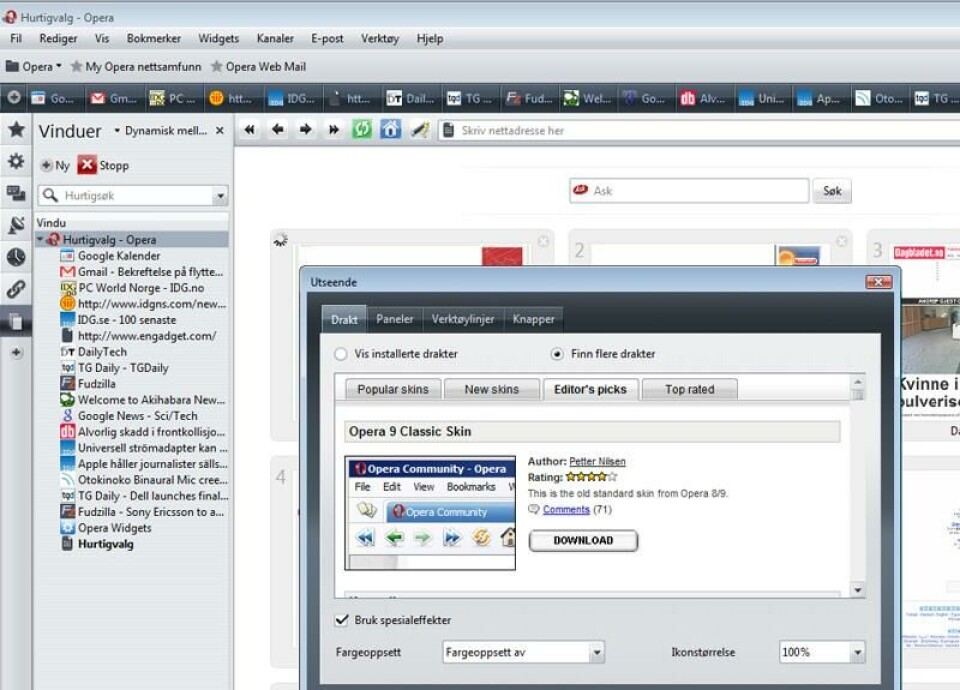Switch to the Knapper tab

[x=533, y=319]
